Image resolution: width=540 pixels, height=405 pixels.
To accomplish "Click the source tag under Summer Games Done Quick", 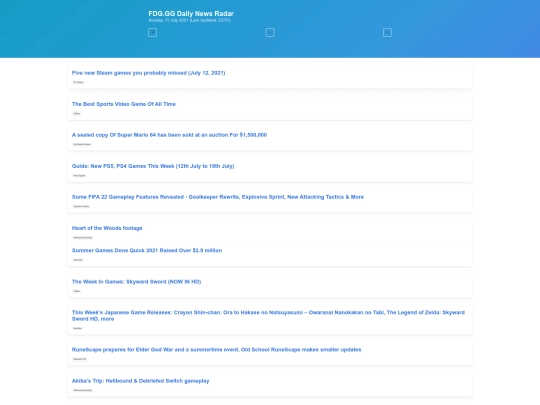I will click(x=78, y=260).
